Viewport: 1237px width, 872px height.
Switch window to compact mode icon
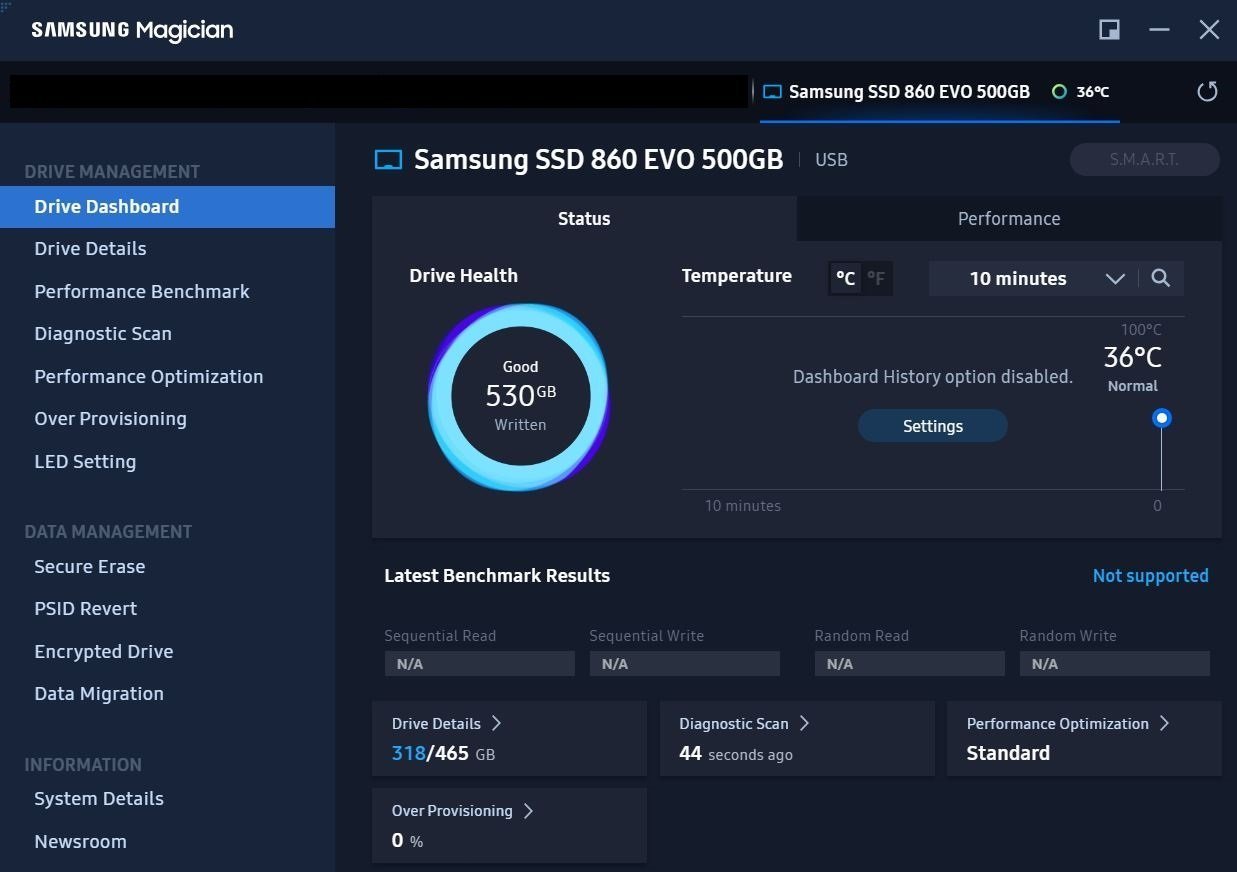(1109, 30)
